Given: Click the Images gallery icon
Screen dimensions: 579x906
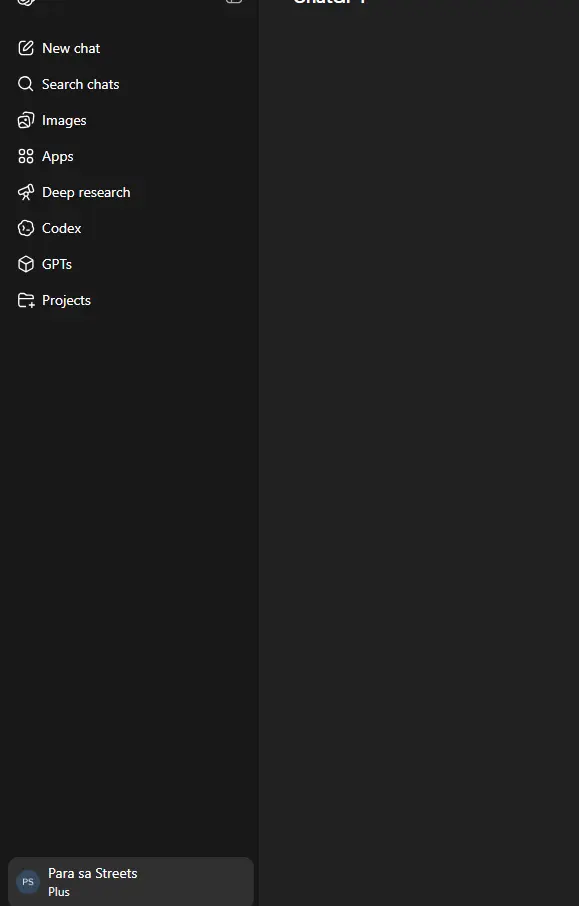Looking at the screenshot, I should click(x=26, y=120).
